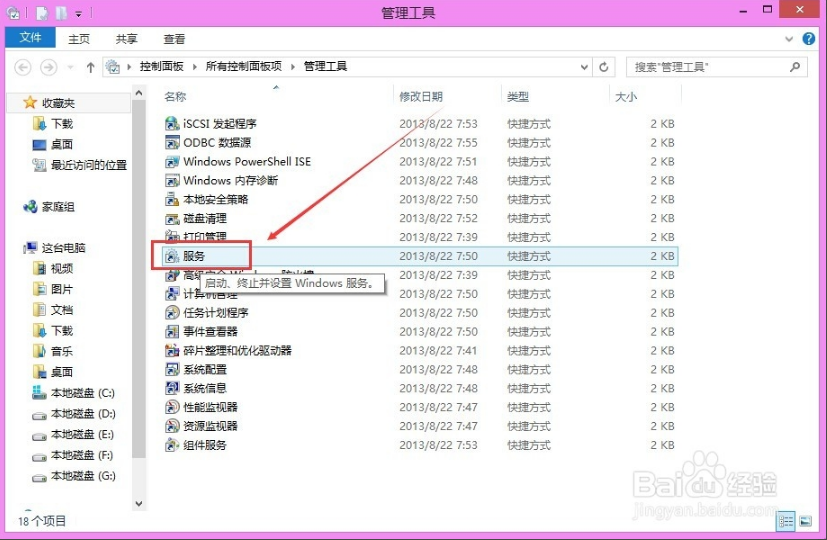Sort by the 修改日期 column header
Screen dimensions: 827x540
(421, 97)
